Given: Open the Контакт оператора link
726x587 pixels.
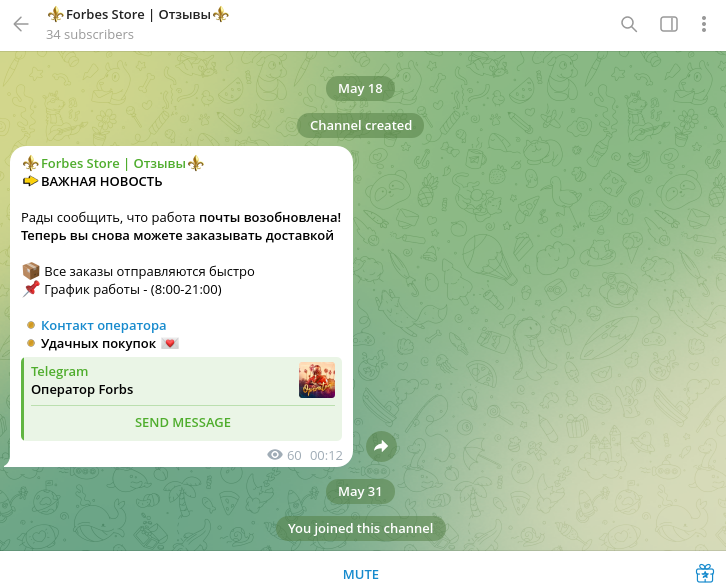Looking at the screenshot, I should pos(104,325).
